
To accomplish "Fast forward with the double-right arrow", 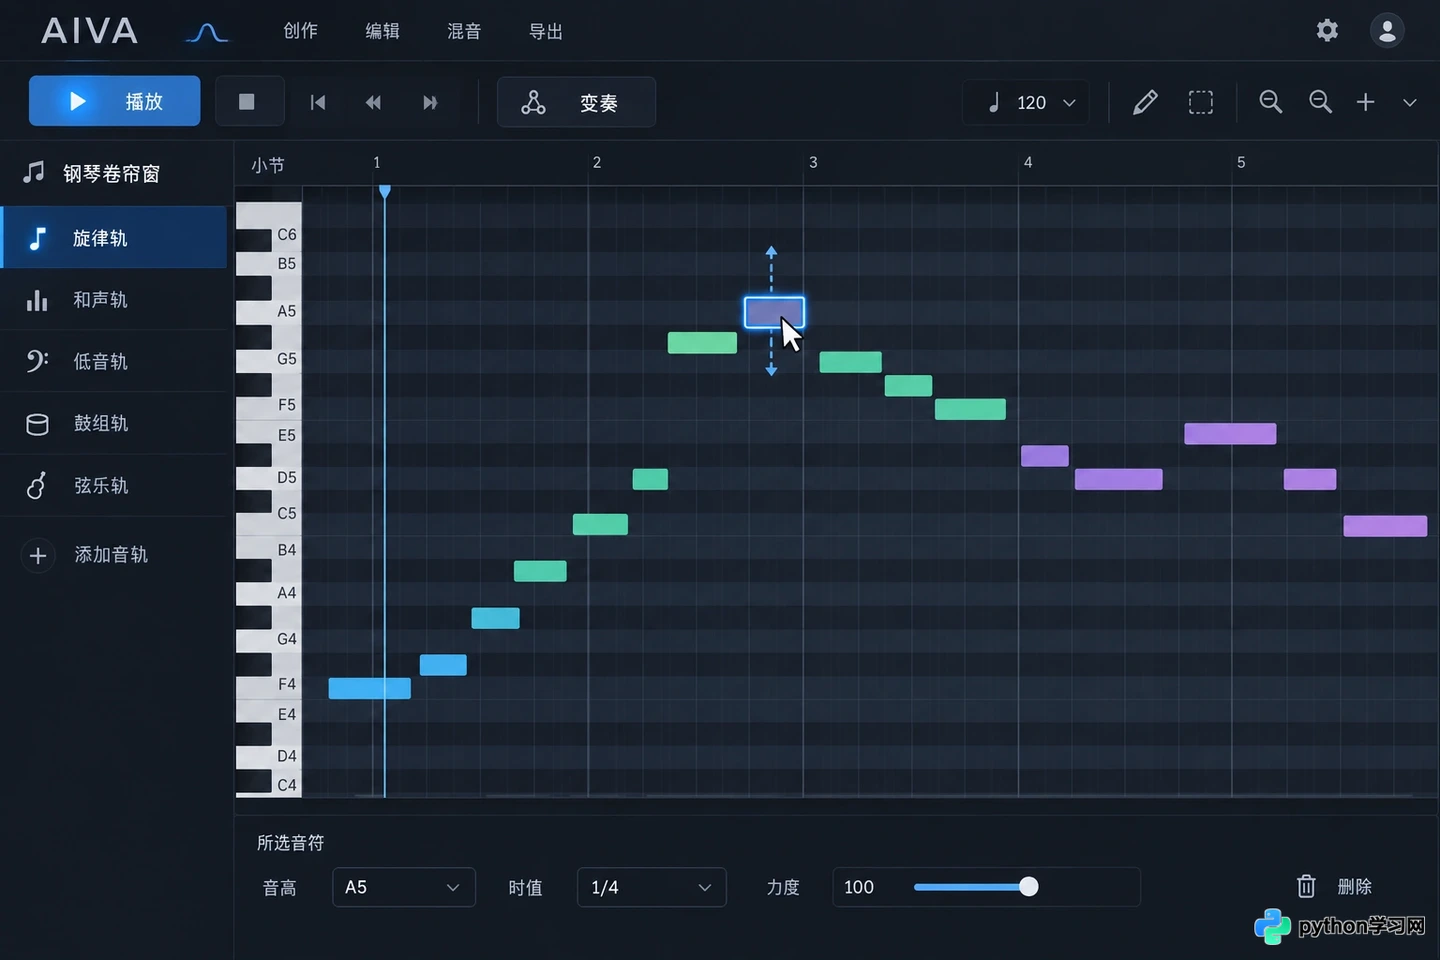I will pos(430,102).
